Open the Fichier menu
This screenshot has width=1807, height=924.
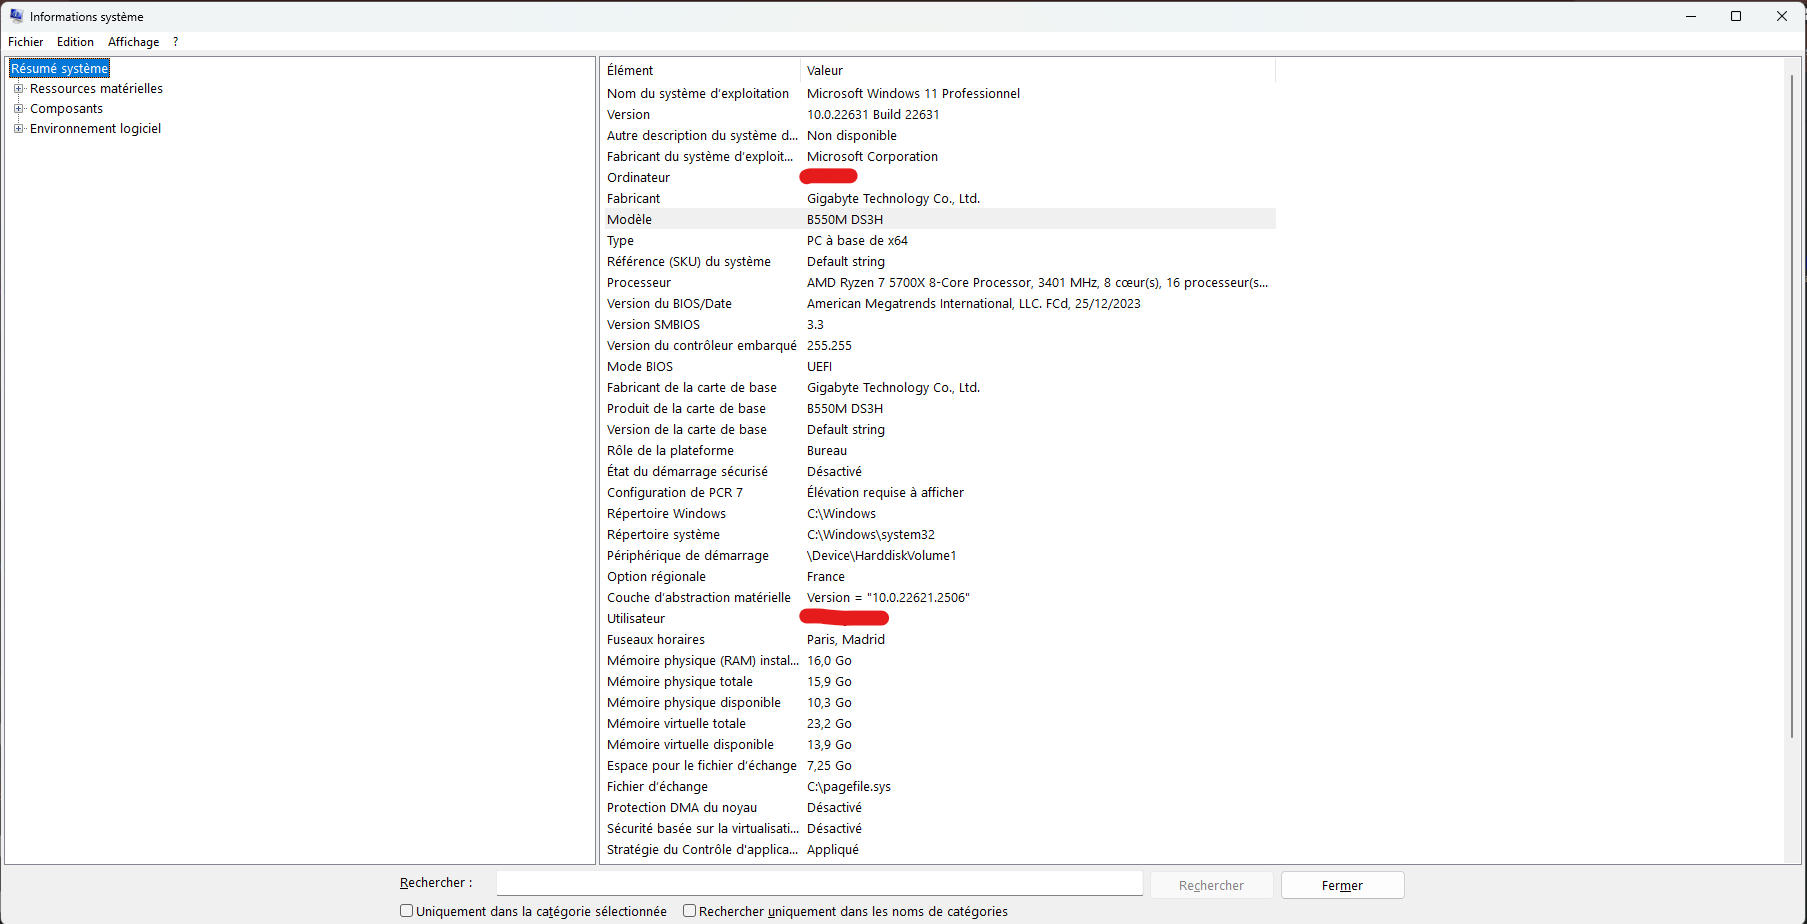pyautogui.click(x=25, y=42)
